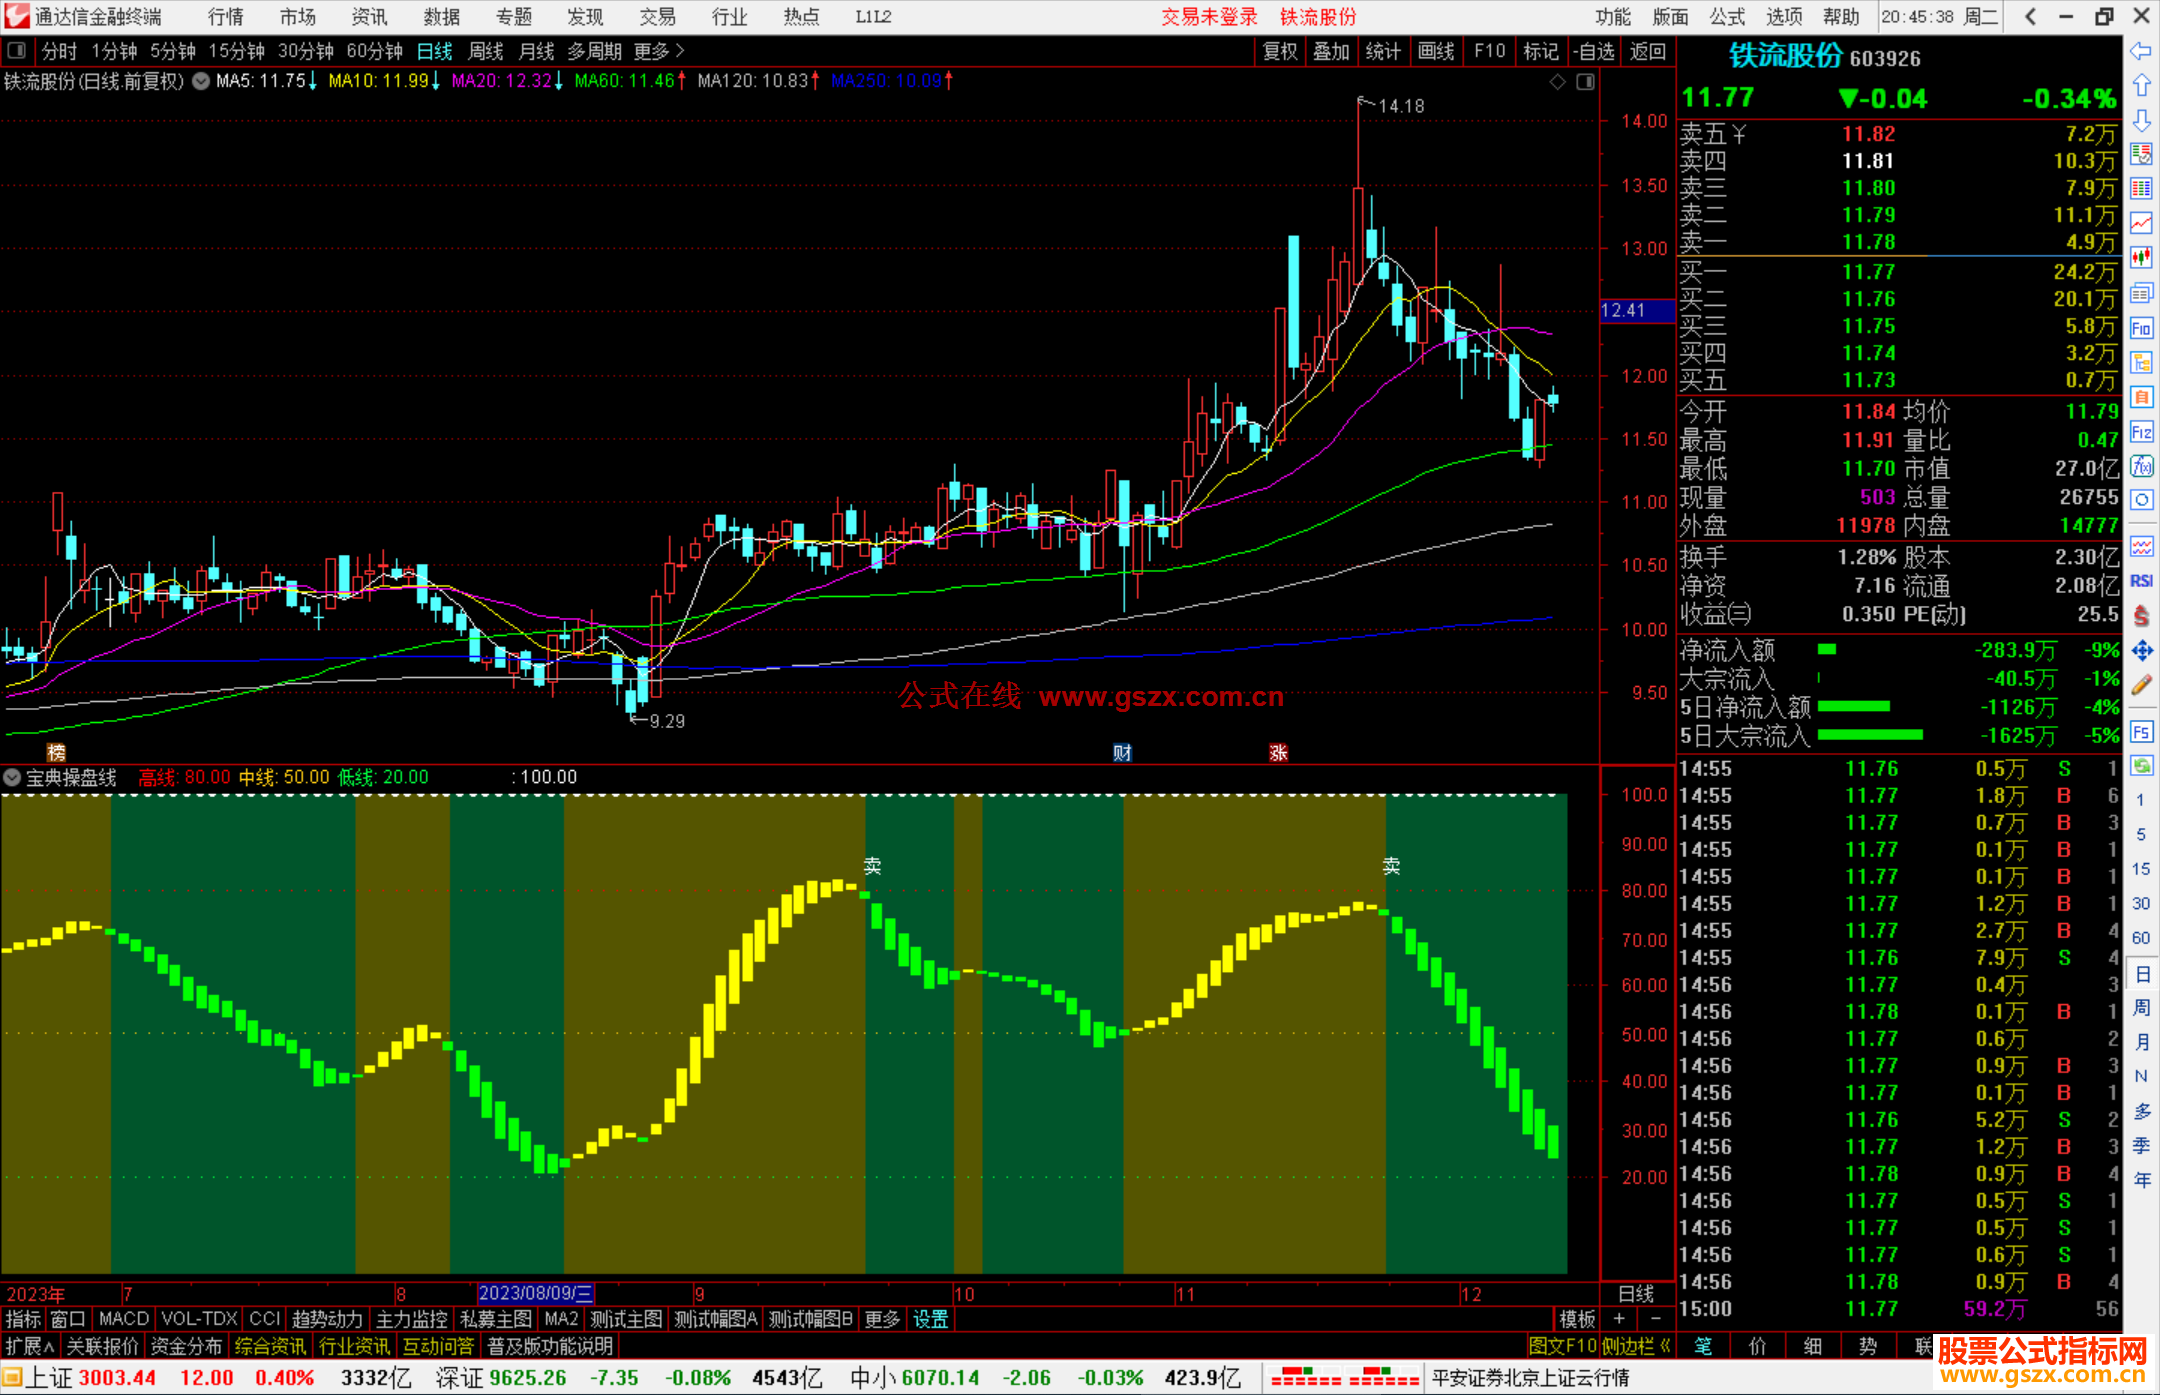
Task: Click the left arrow back icon in sidebar
Action: click(2141, 51)
